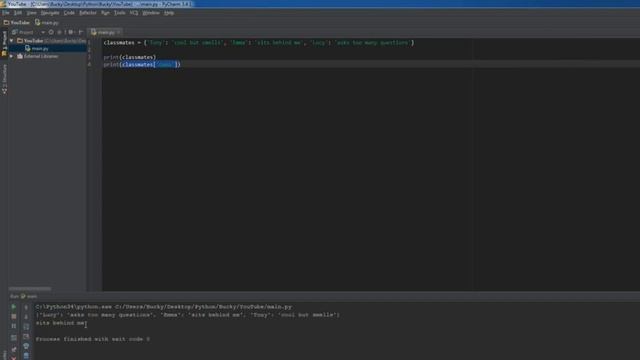Close the main.py editor tab

[x=119, y=32]
